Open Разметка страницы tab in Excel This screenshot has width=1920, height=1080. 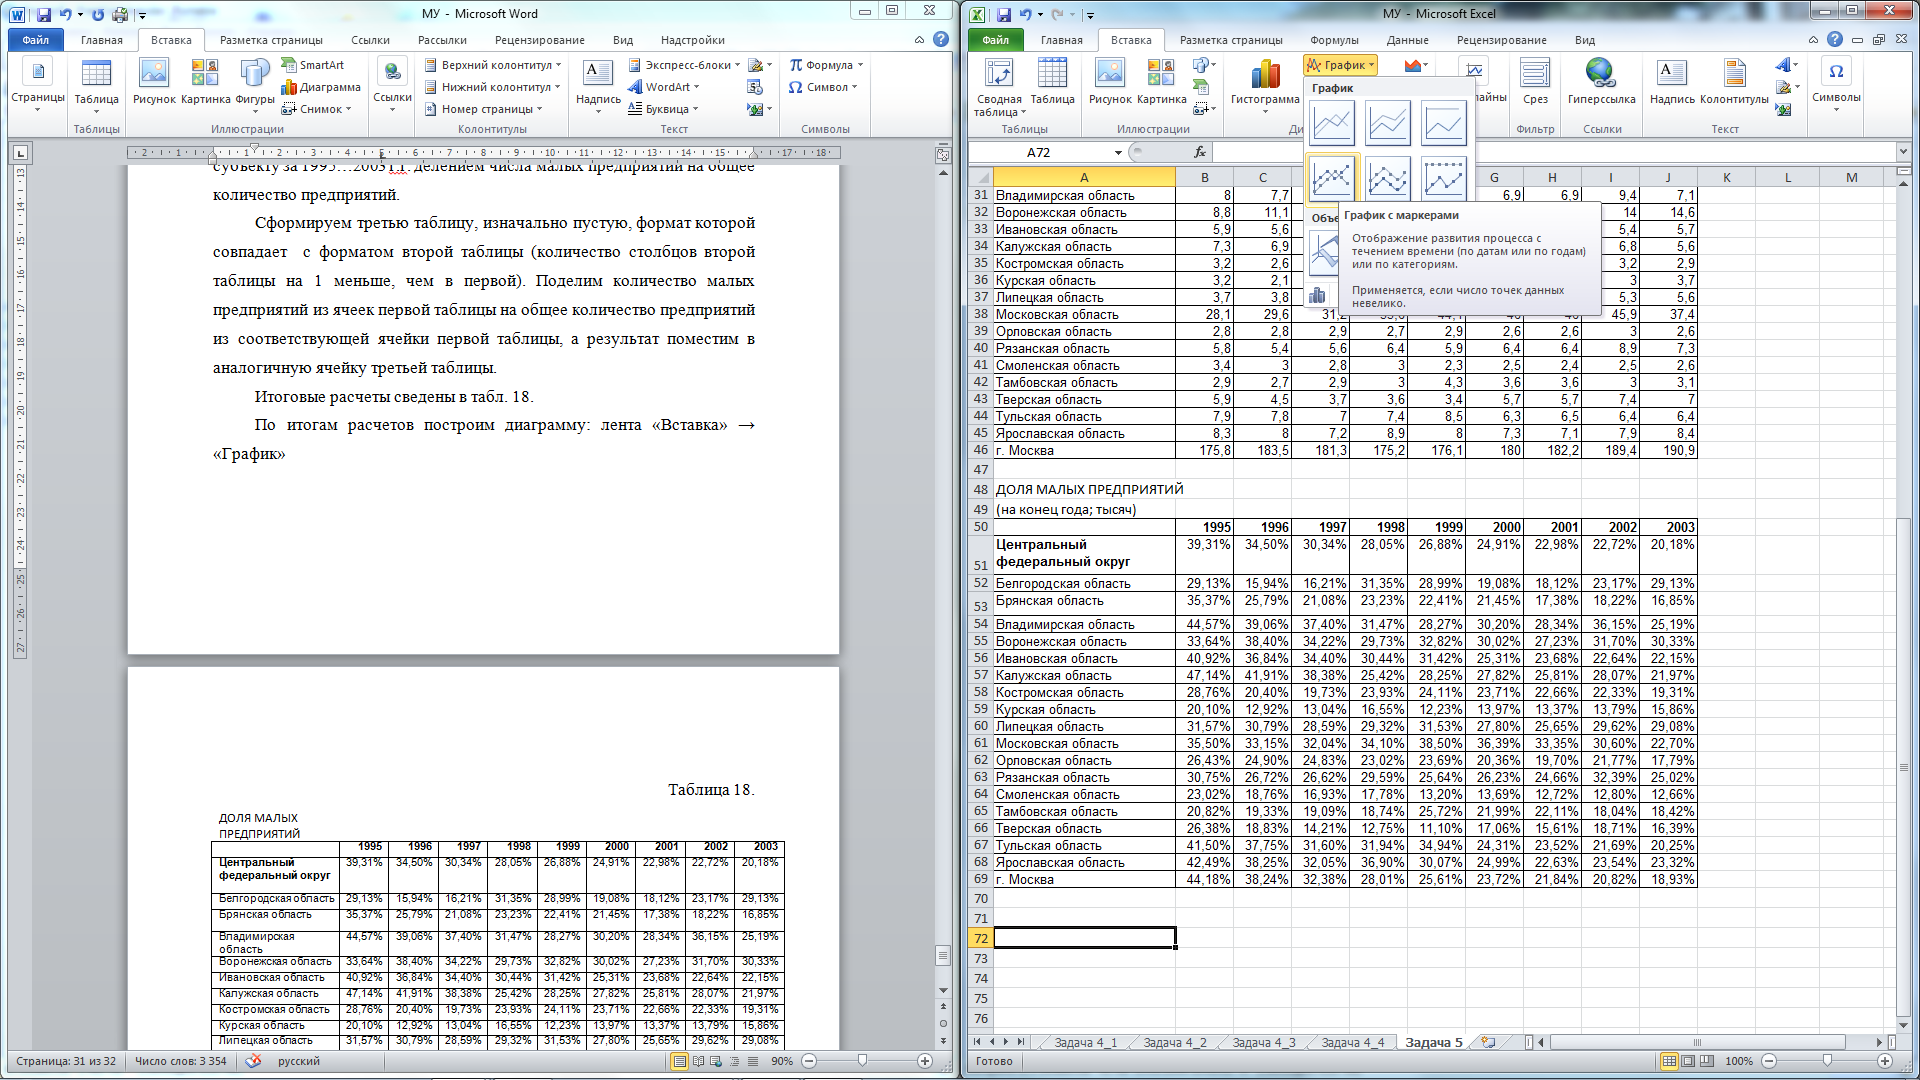[x=1231, y=40]
